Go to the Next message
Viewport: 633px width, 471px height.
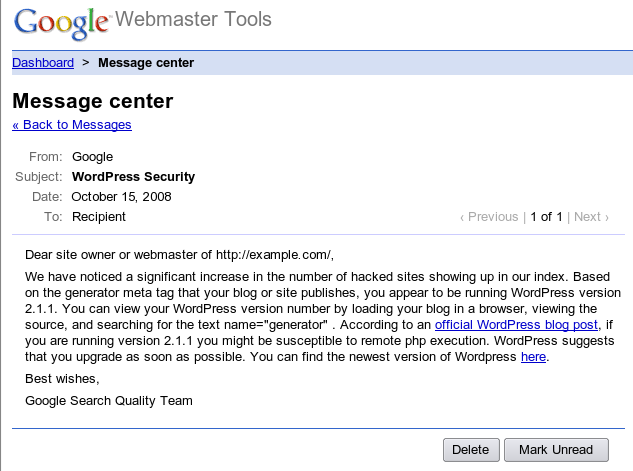click(589, 216)
